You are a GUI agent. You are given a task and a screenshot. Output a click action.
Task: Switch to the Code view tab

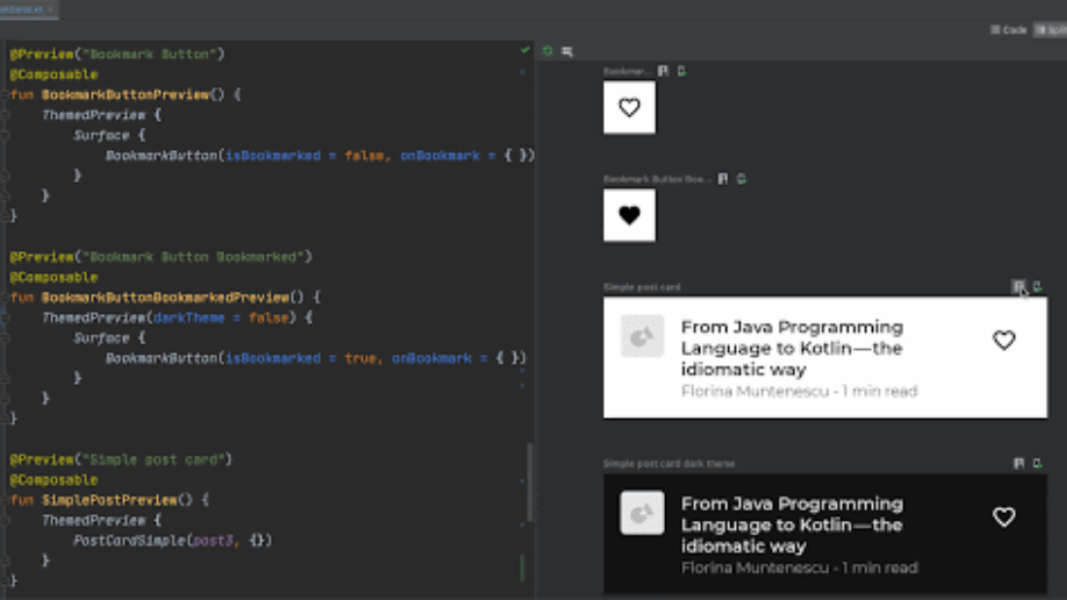(1008, 30)
